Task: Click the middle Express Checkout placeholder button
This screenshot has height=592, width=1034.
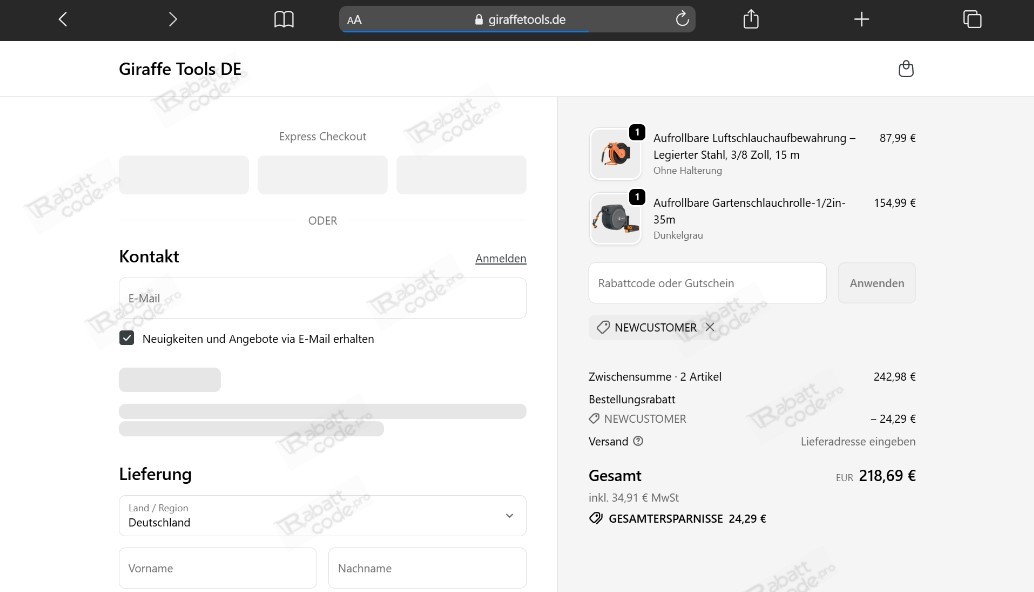Action: (x=322, y=175)
